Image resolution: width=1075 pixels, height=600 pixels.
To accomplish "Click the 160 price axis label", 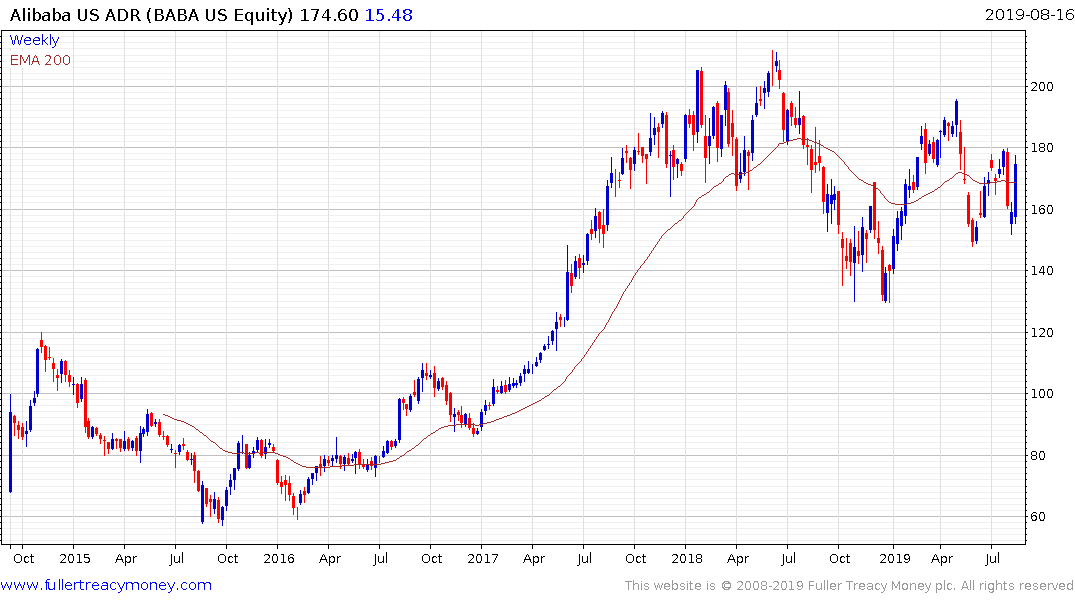I will (x=1042, y=210).
